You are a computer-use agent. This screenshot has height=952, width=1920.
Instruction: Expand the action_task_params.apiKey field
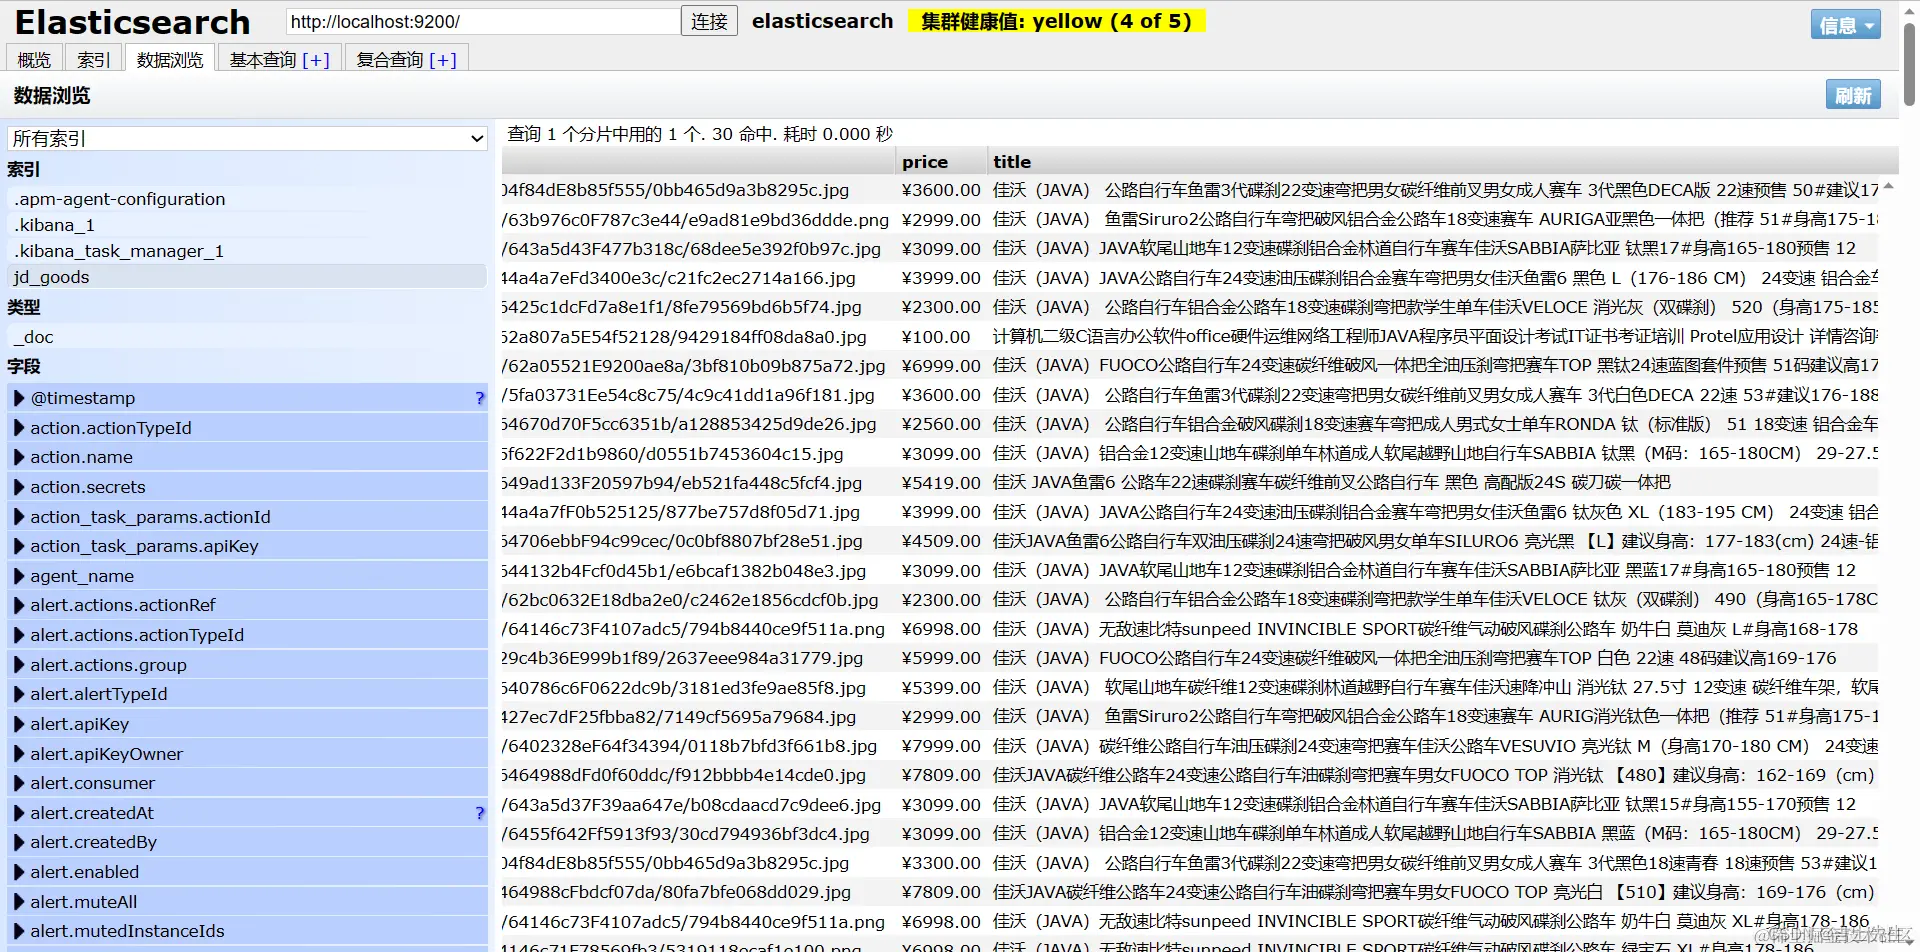pos(247,546)
